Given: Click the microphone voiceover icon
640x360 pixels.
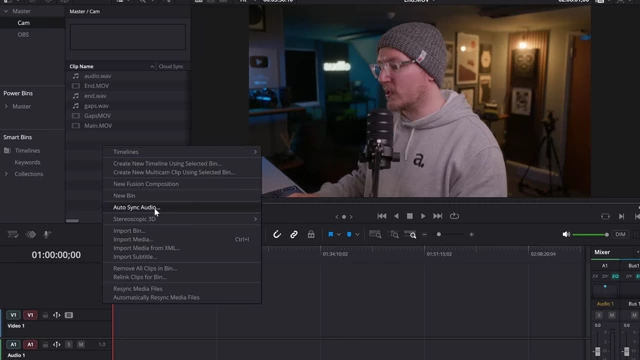Looking at the screenshot, I should pyautogui.click(x=47, y=234).
